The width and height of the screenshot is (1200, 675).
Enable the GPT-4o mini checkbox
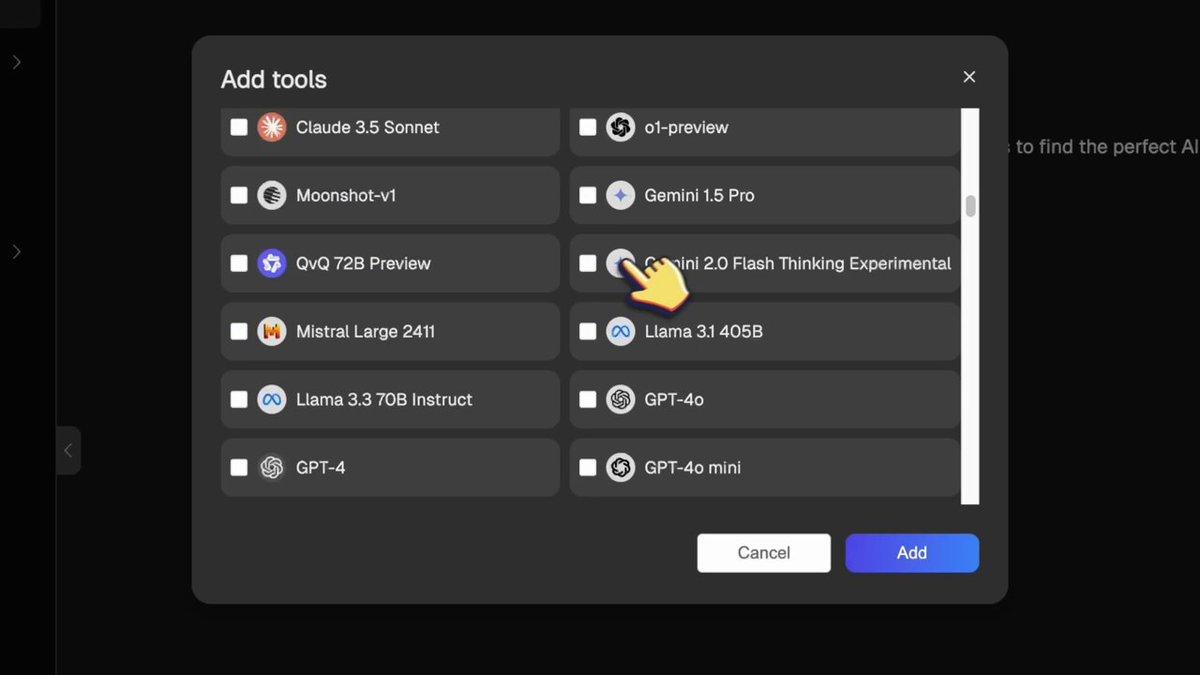588,467
